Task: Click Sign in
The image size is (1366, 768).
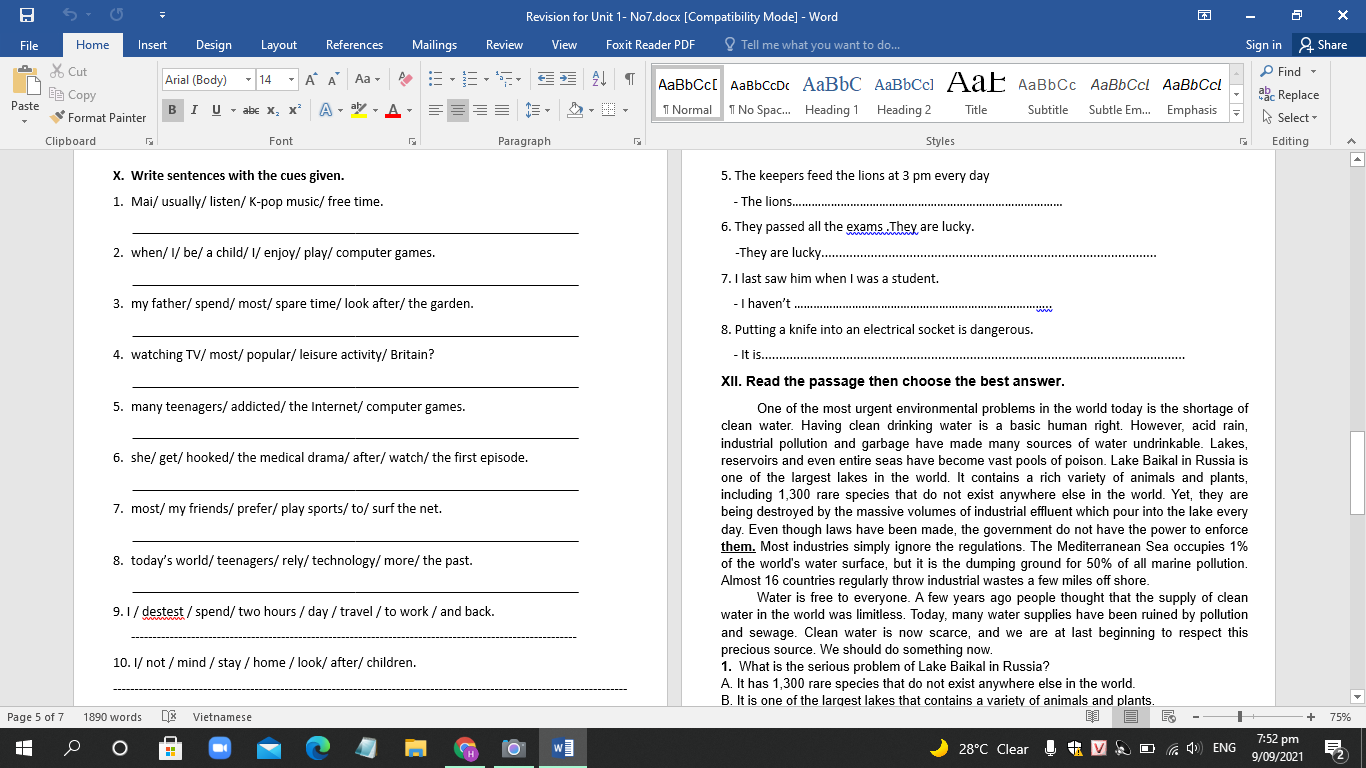Action: pos(1263,45)
